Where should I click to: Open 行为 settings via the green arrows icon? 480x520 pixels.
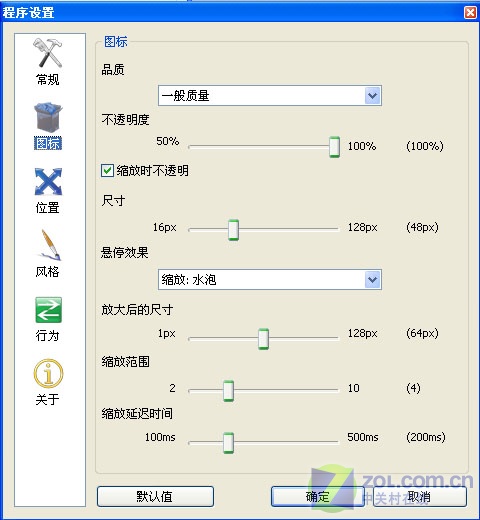coord(48,310)
